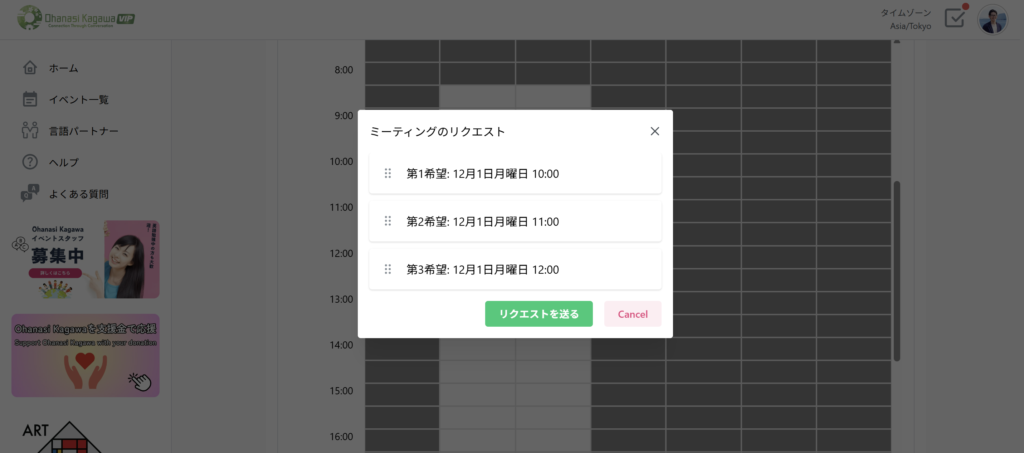Image resolution: width=1024 pixels, height=453 pixels.
Task: Click the help question mark icon
Action: pyautogui.click(x=30, y=162)
